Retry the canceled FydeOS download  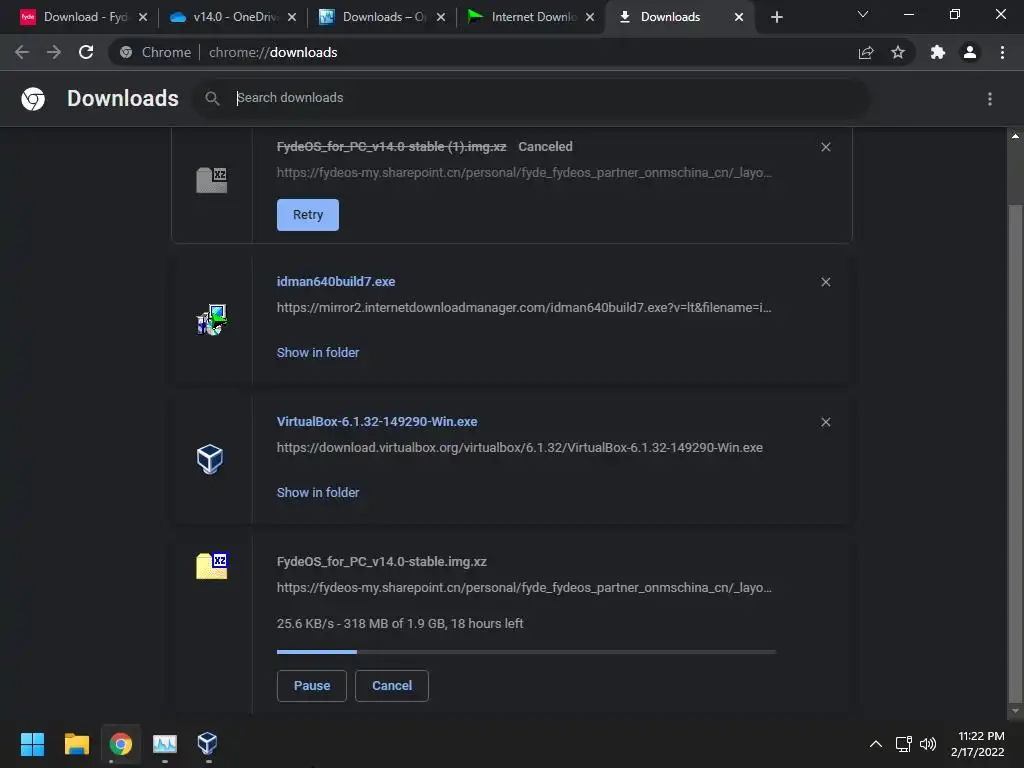[308, 215]
